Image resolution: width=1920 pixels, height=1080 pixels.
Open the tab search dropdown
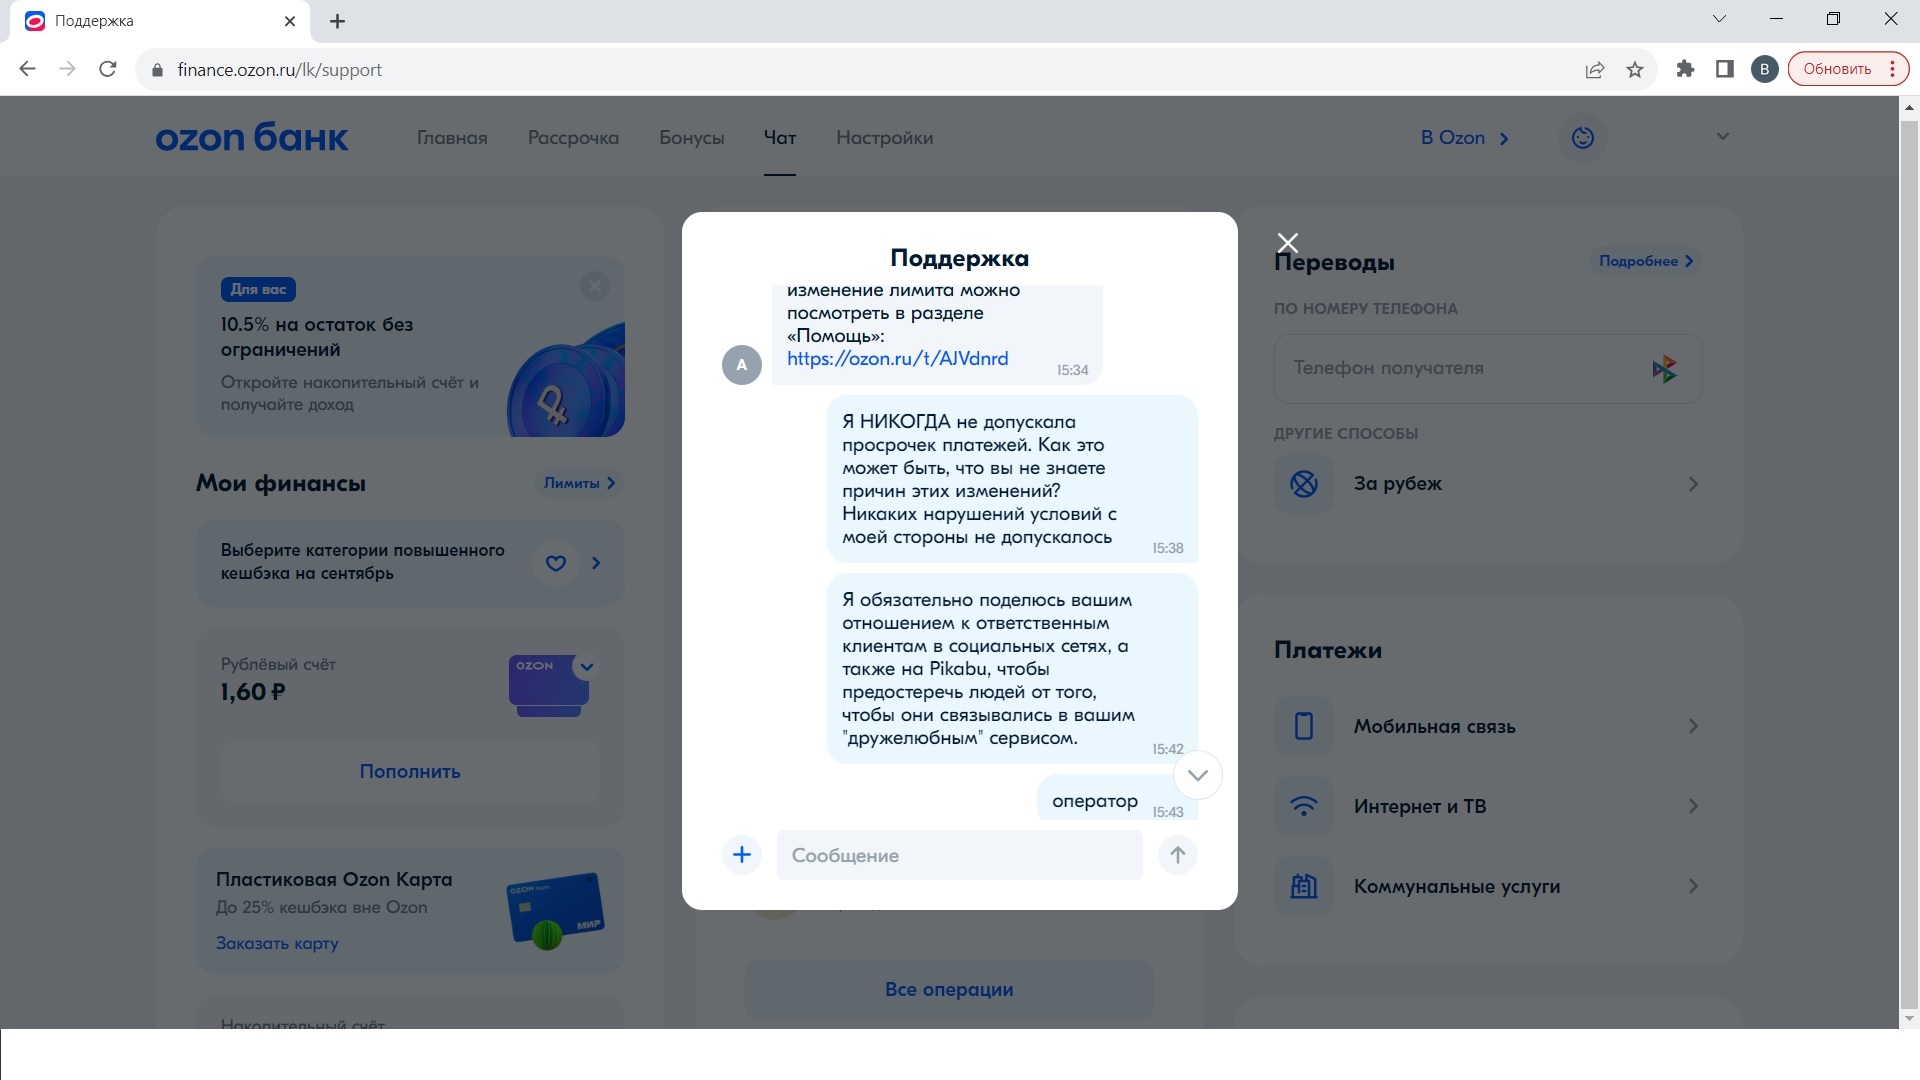pyautogui.click(x=1719, y=19)
